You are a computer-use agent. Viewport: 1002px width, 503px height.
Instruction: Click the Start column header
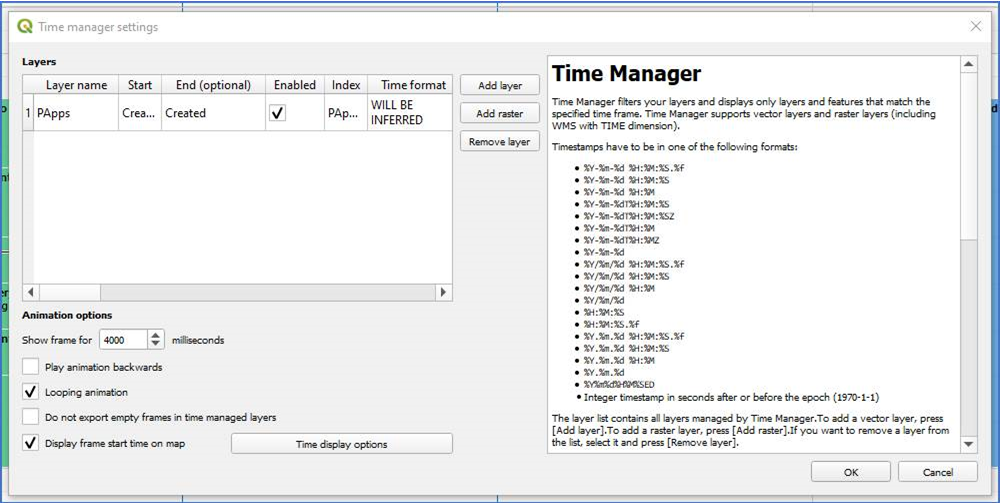pos(140,85)
